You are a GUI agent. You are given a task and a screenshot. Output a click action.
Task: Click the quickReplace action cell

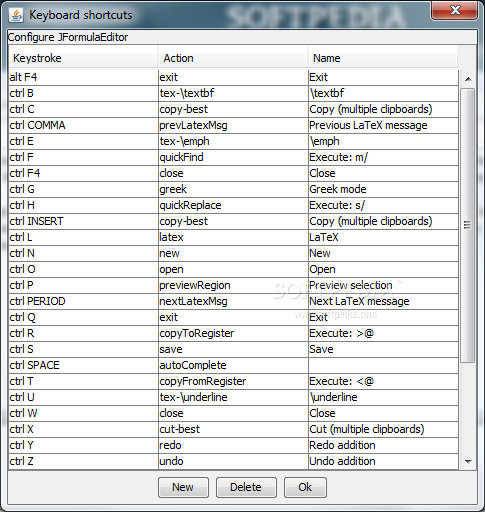pos(233,205)
